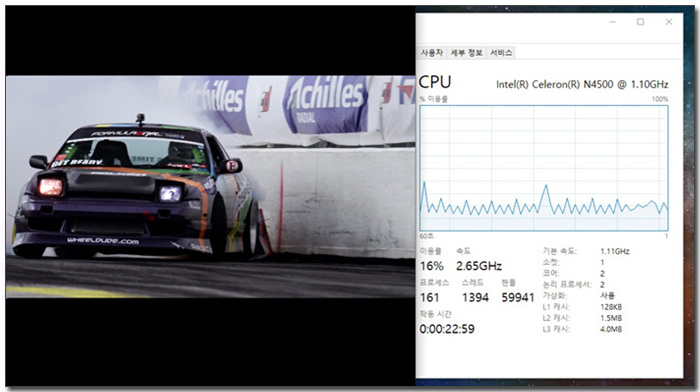This screenshot has width=700, height=392.
Task: Click the handle count 59941
Action: 517,297
